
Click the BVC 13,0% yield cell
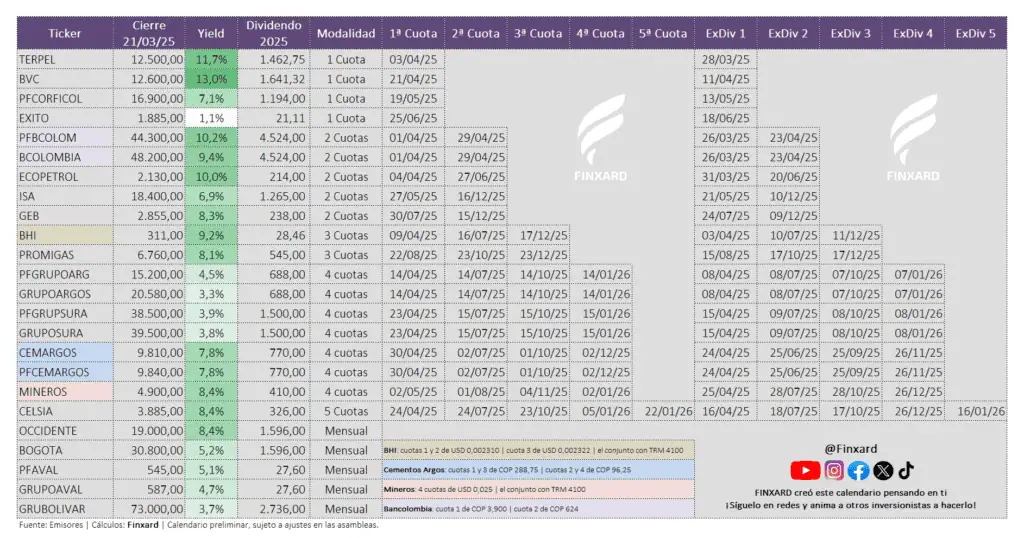tap(211, 79)
